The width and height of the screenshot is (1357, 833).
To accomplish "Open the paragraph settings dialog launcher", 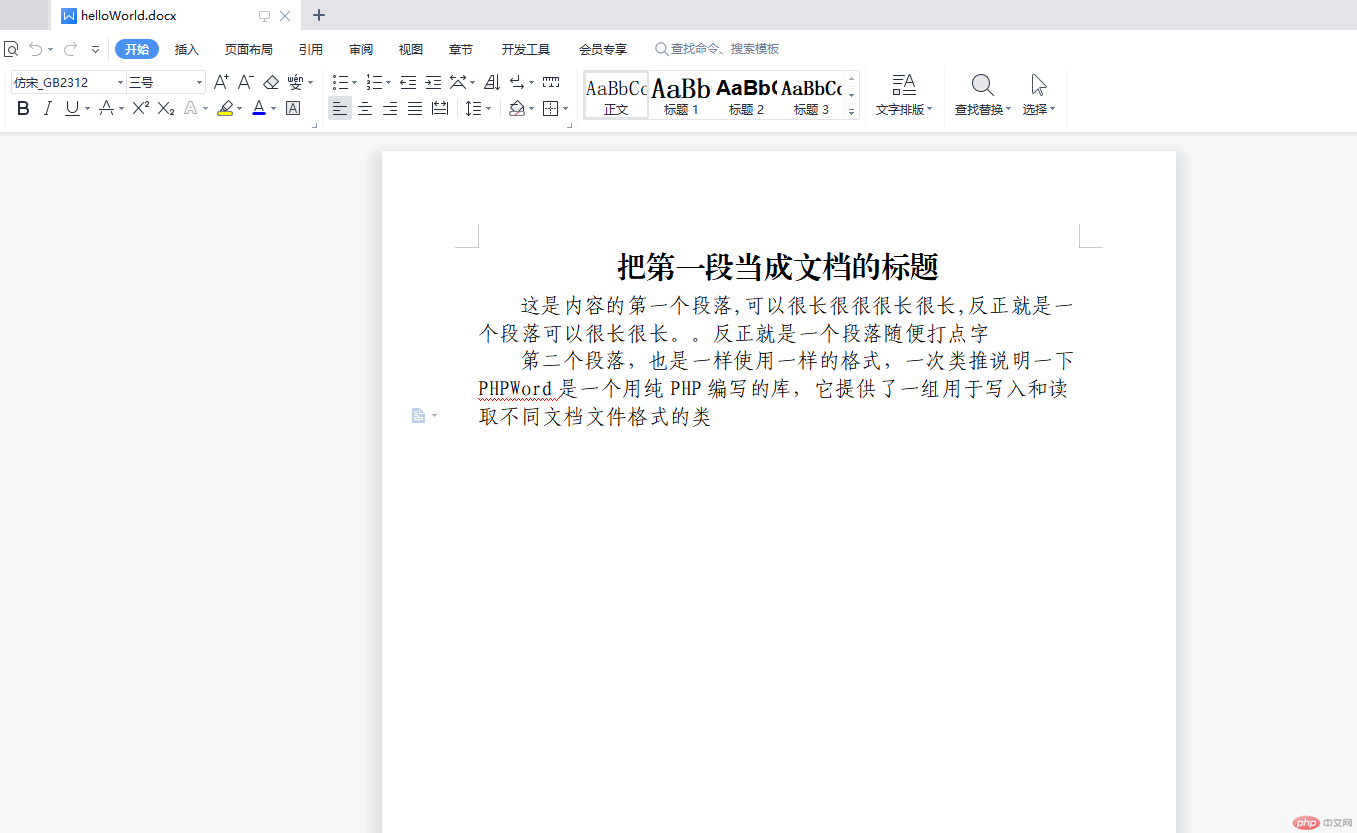I will (x=571, y=125).
